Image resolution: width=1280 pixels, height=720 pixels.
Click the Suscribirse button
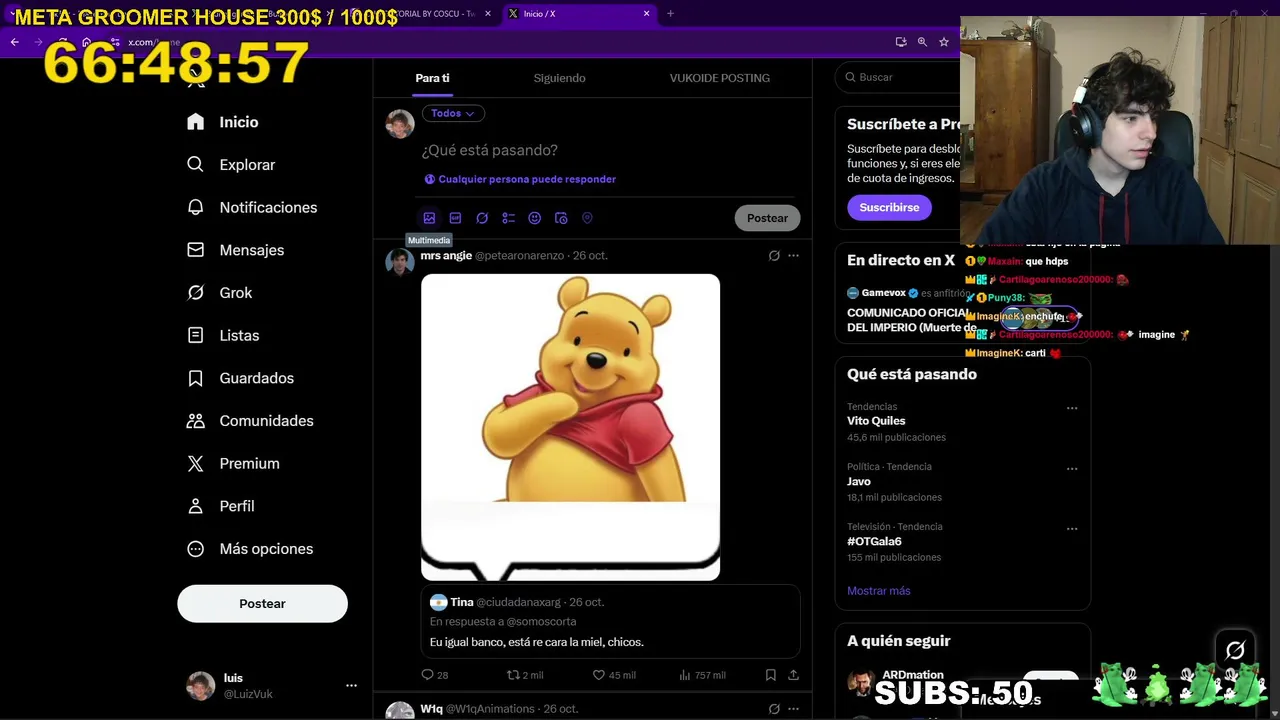tap(889, 207)
